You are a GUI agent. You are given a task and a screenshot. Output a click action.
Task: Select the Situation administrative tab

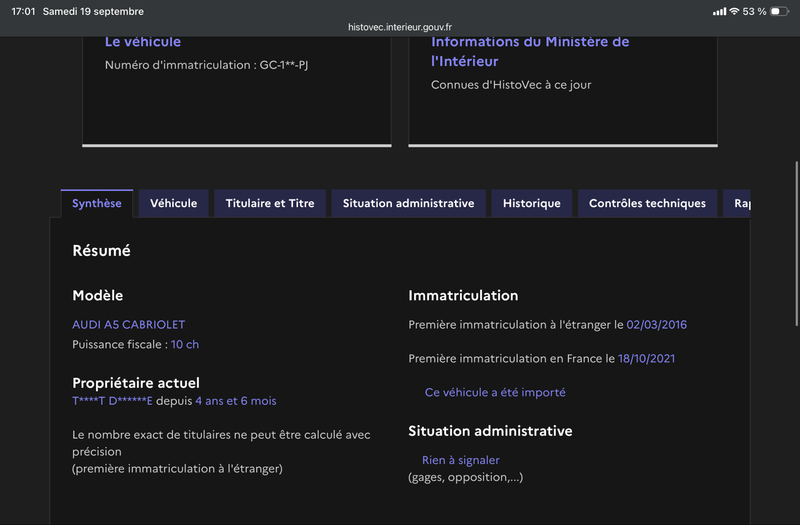[x=408, y=204]
